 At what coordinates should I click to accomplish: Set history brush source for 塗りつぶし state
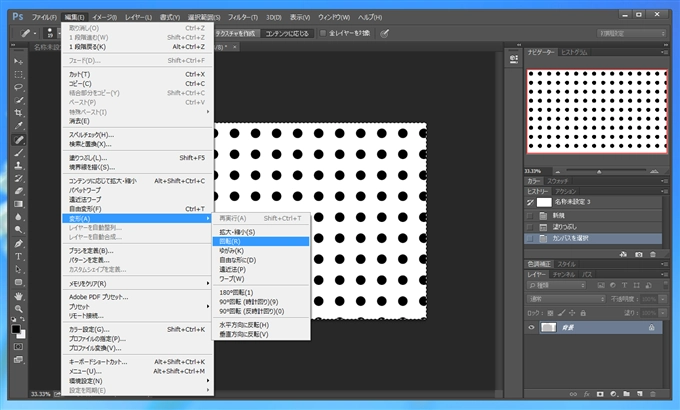530,227
